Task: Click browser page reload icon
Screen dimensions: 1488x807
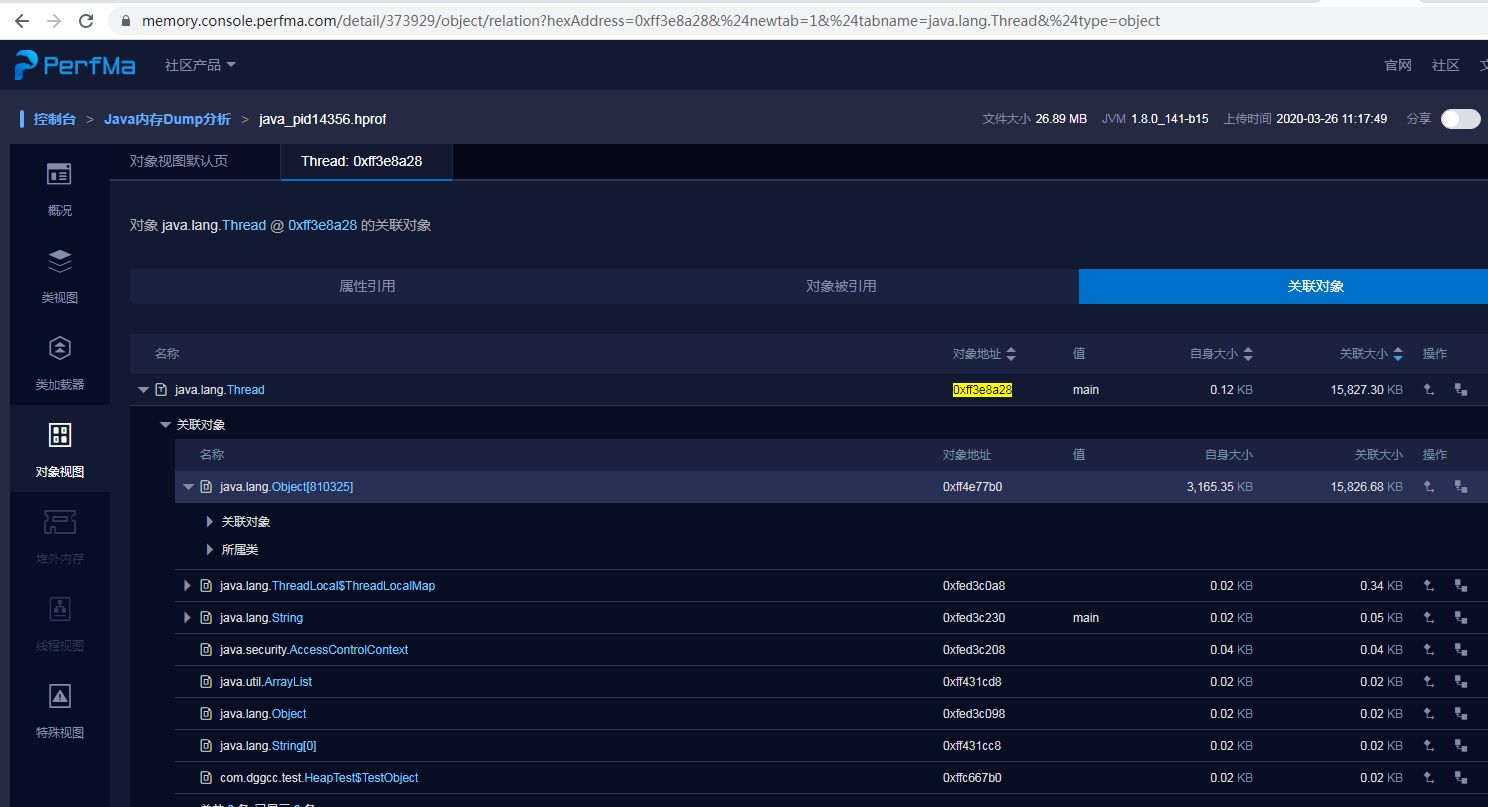Action: 86,20
